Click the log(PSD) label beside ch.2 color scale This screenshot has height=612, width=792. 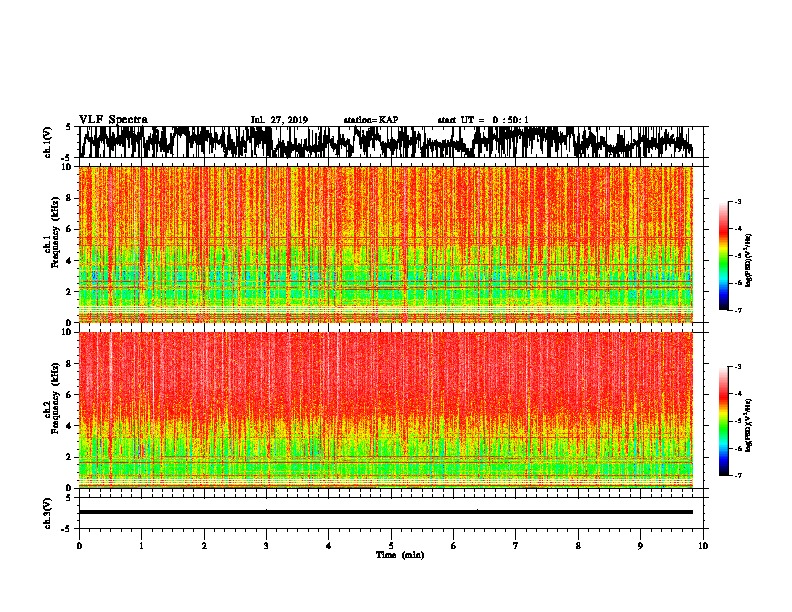pos(749,425)
